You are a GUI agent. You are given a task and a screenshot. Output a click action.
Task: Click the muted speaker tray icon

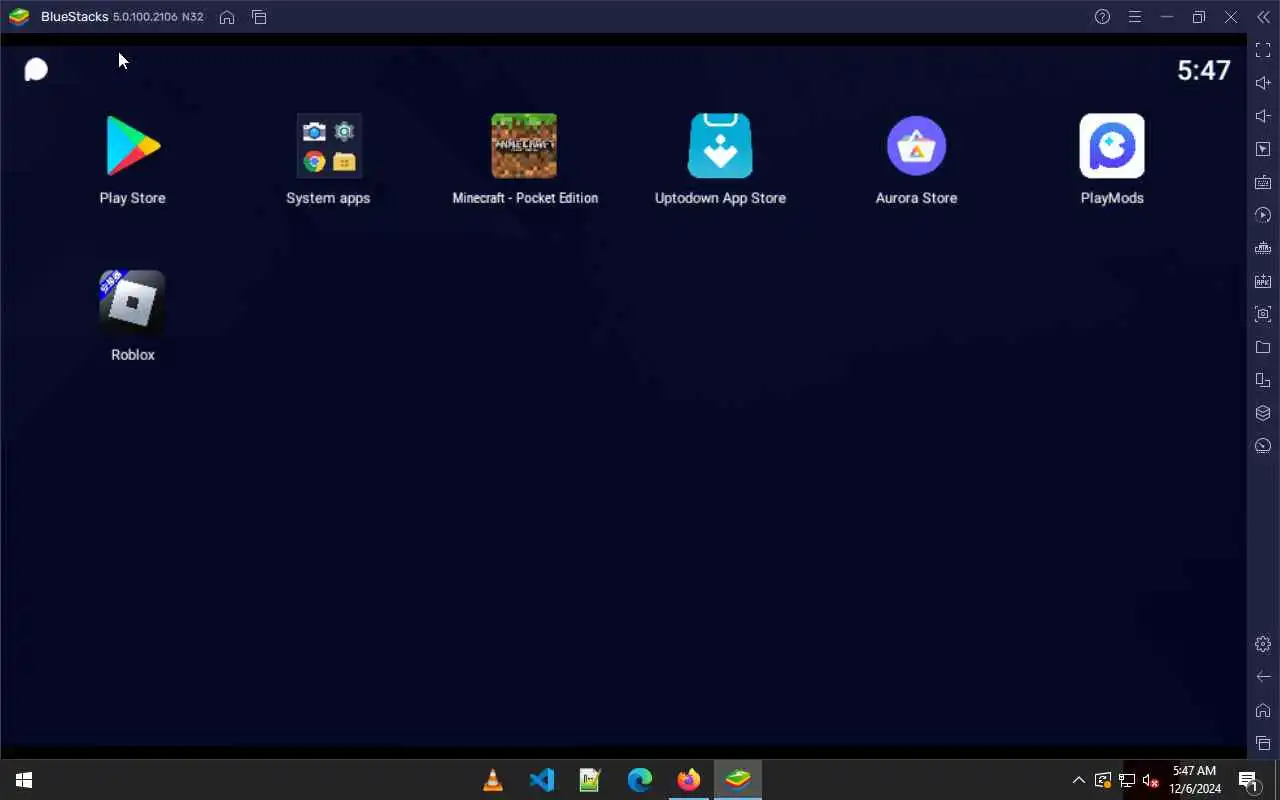1151,780
